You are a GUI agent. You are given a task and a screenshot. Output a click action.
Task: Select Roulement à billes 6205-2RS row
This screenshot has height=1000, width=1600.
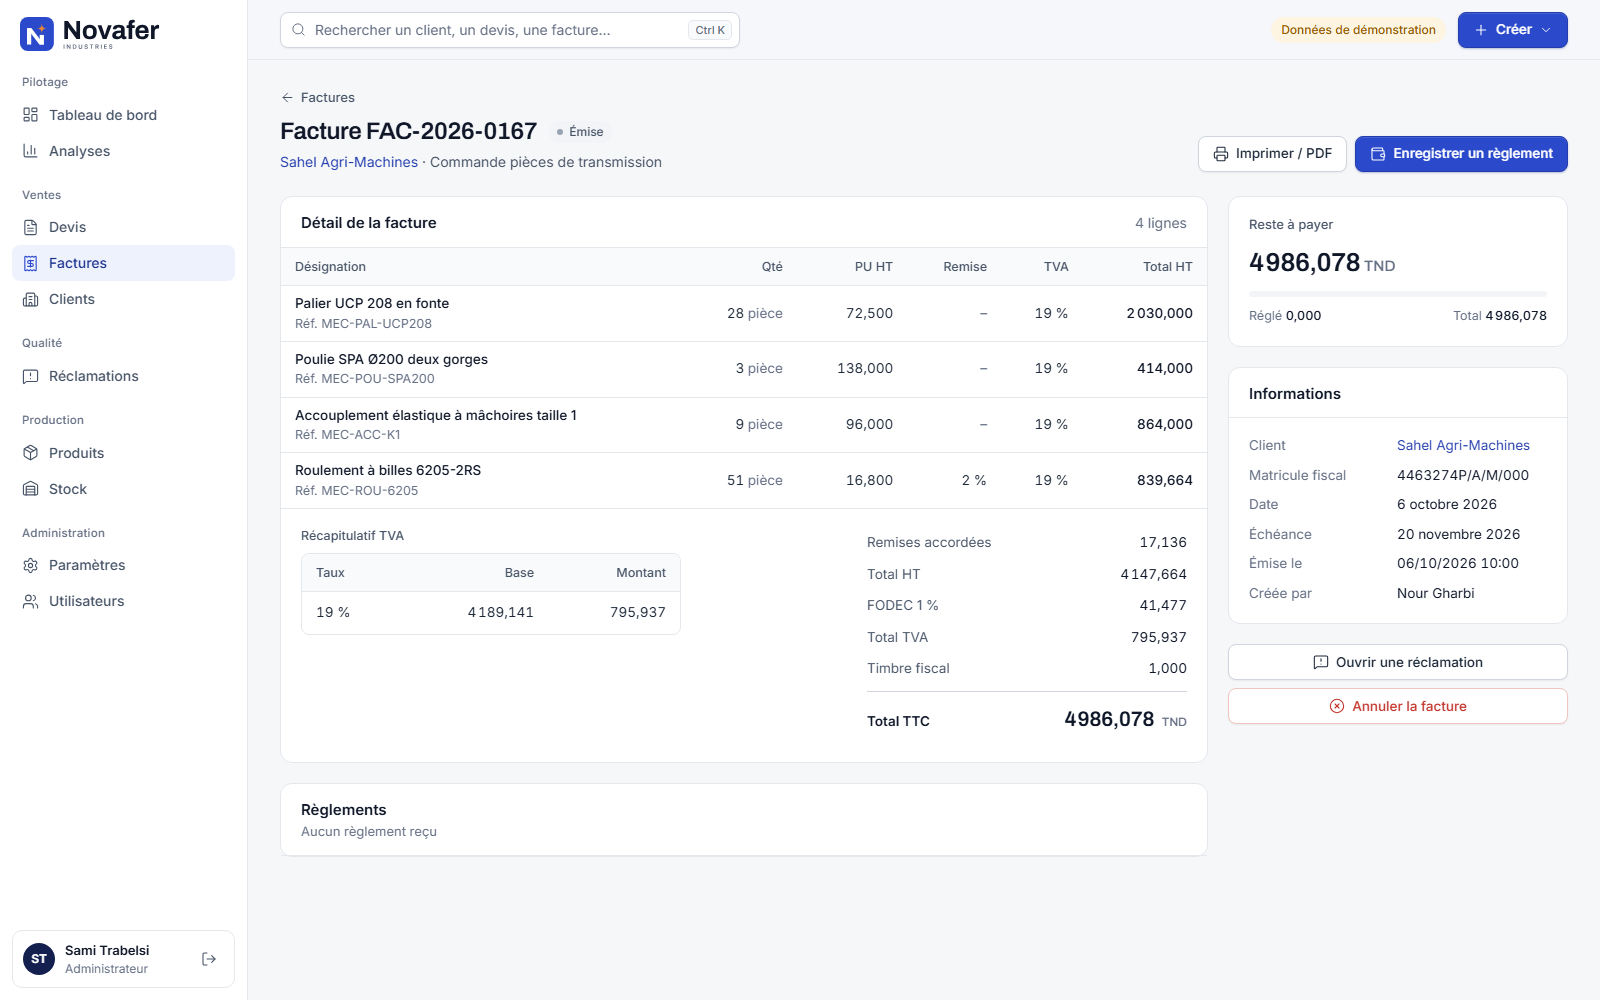click(744, 480)
